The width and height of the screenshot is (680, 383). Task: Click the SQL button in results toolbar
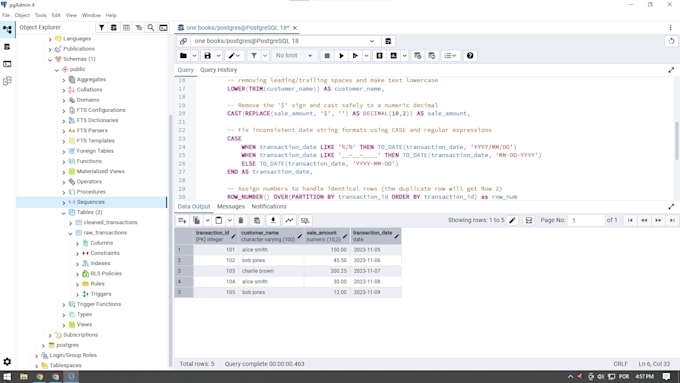pos(305,220)
